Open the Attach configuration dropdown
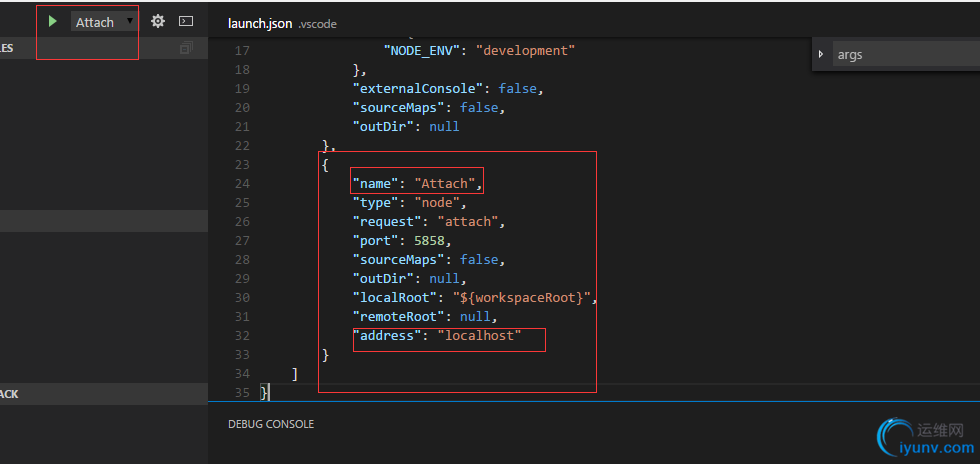Image resolution: width=980 pixels, height=464 pixels. coord(104,22)
